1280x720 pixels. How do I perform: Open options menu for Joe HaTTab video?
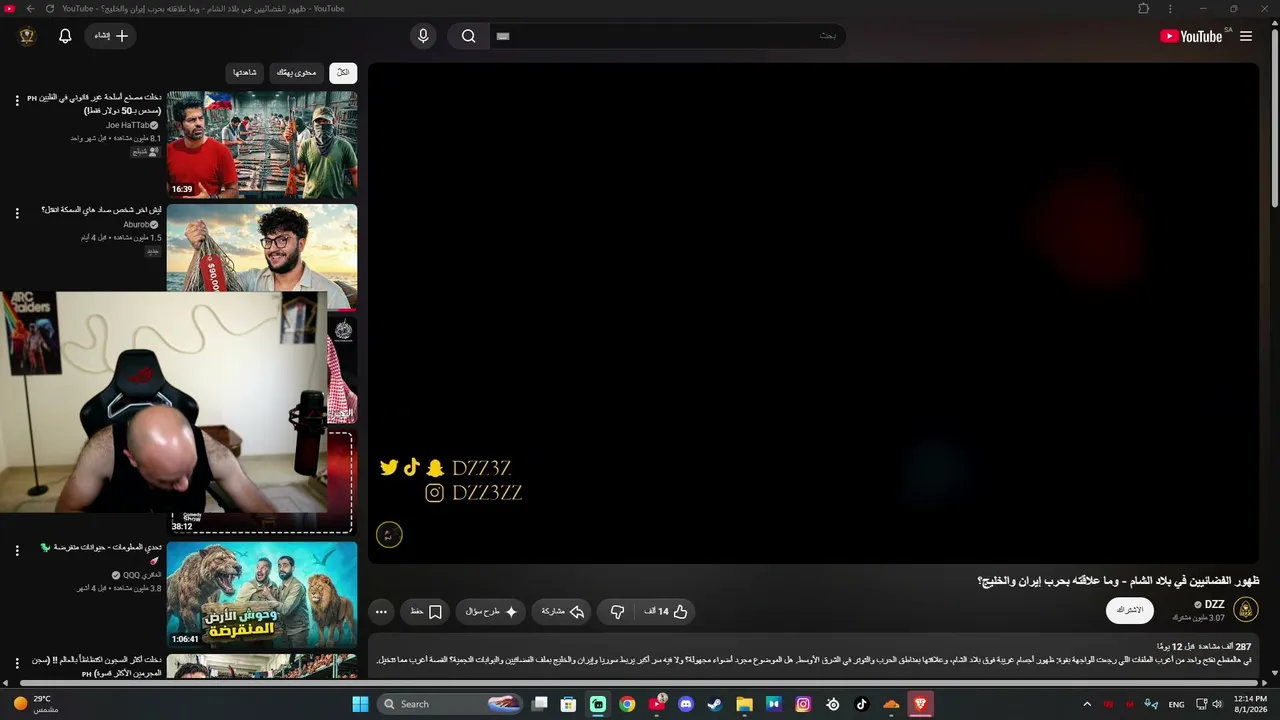[17, 100]
